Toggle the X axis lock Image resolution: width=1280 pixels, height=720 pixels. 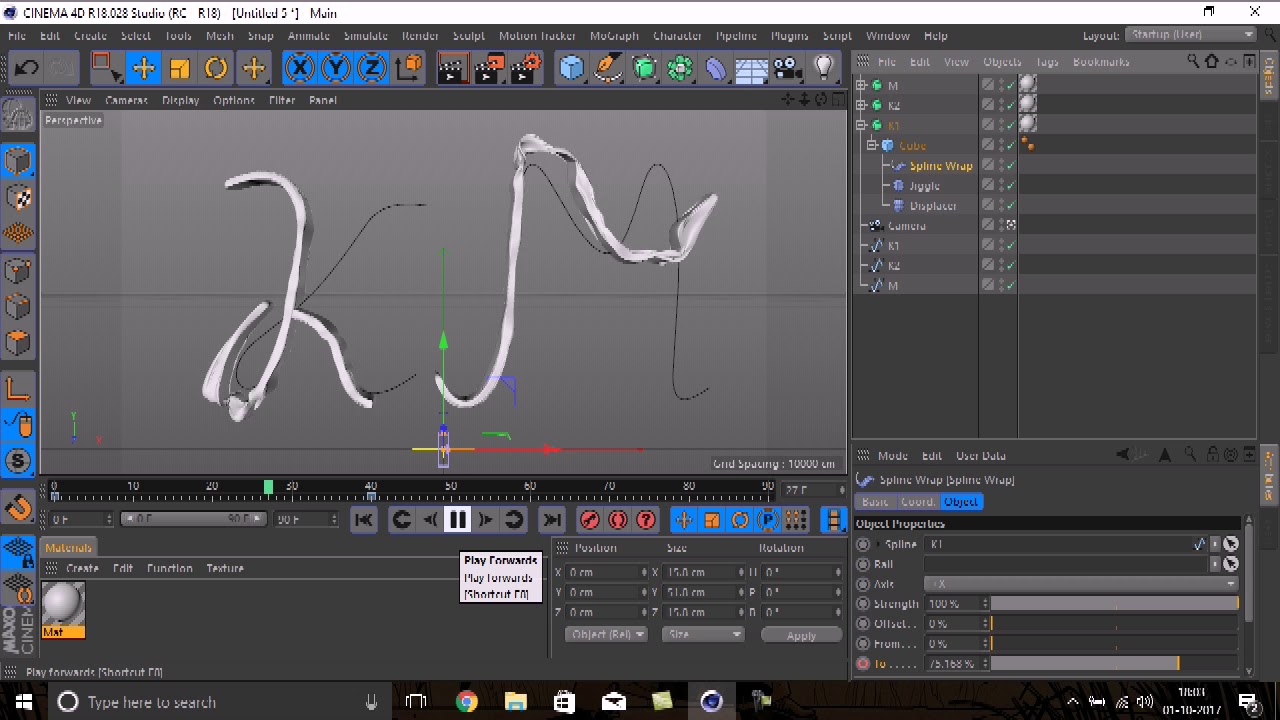coord(299,68)
